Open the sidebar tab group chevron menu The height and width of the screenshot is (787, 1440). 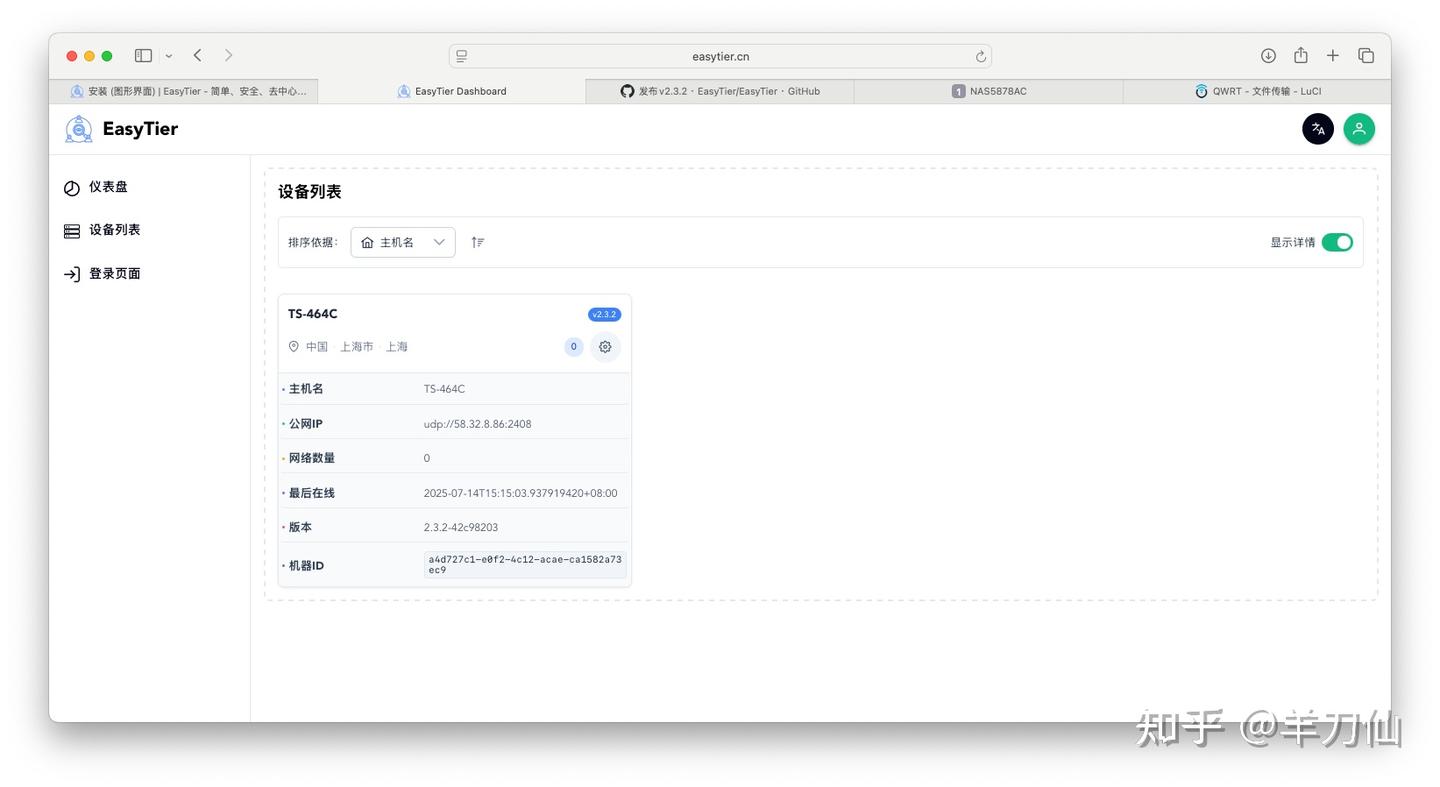tap(169, 56)
